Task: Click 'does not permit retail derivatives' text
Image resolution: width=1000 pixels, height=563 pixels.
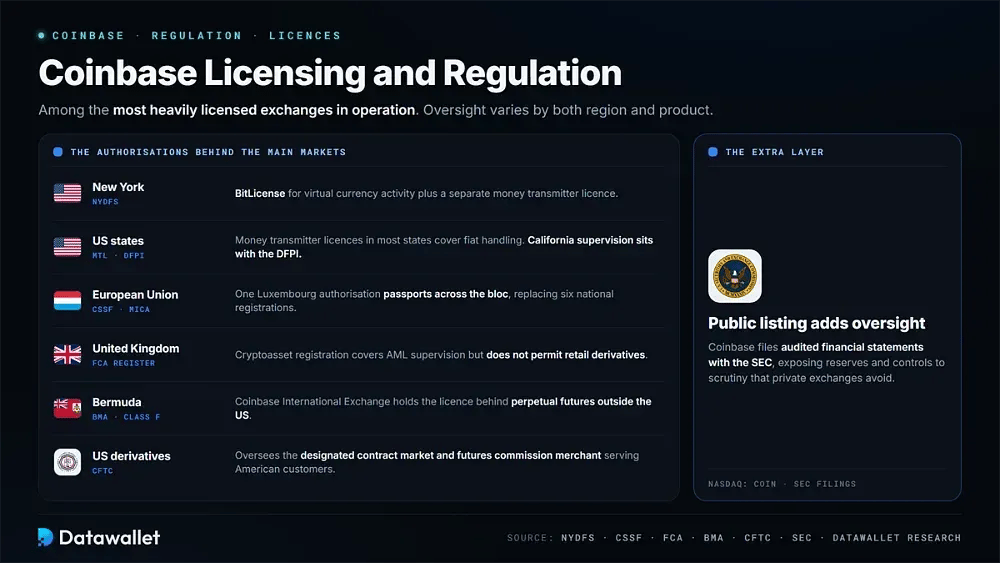Action: (x=566, y=355)
